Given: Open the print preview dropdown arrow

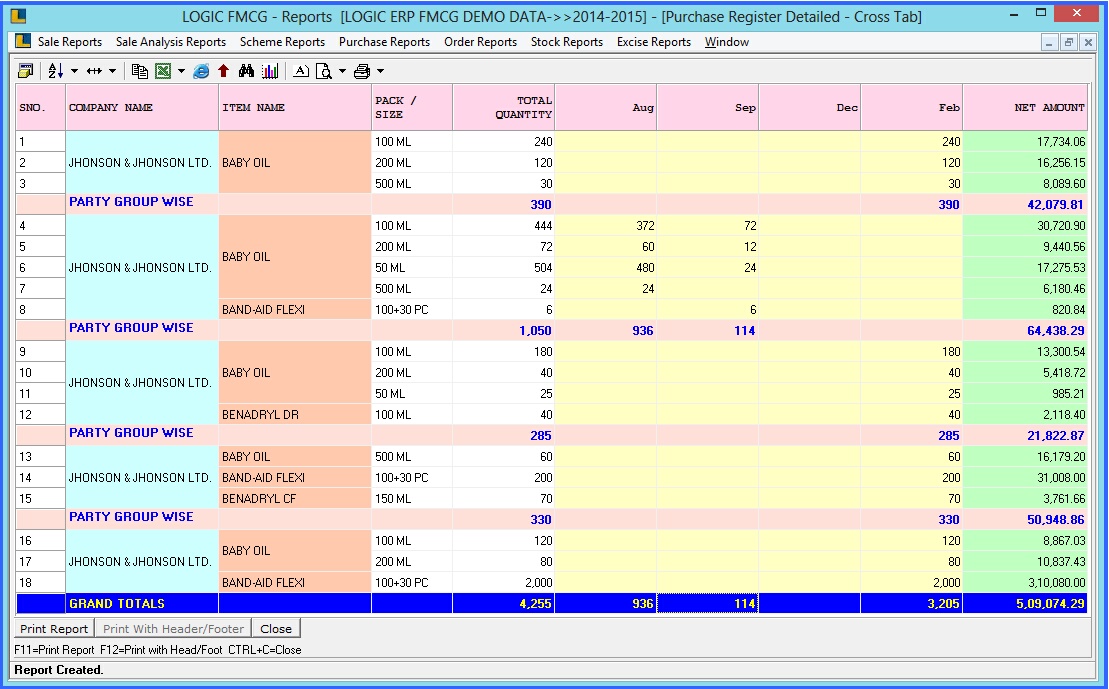Looking at the screenshot, I should point(342,71).
